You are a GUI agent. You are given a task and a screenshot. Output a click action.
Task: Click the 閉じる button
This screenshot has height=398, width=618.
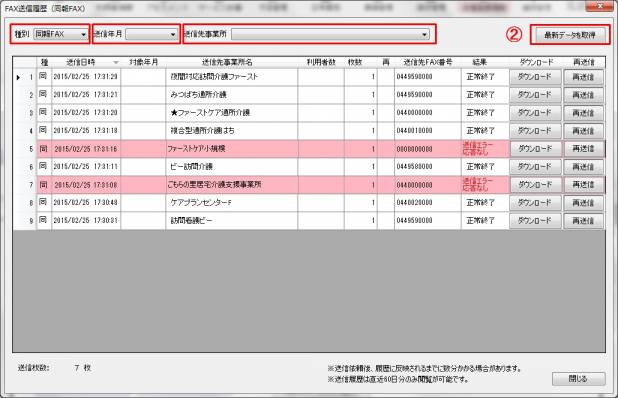[x=578, y=379]
